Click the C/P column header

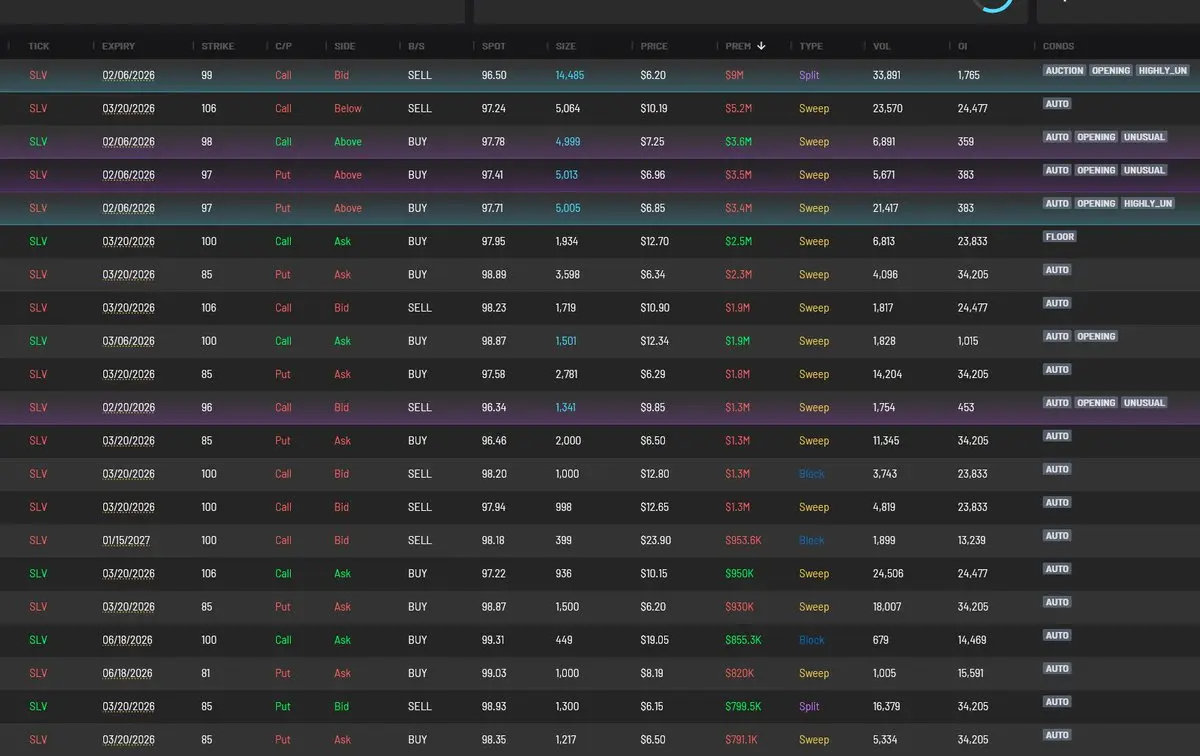click(284, 46)
